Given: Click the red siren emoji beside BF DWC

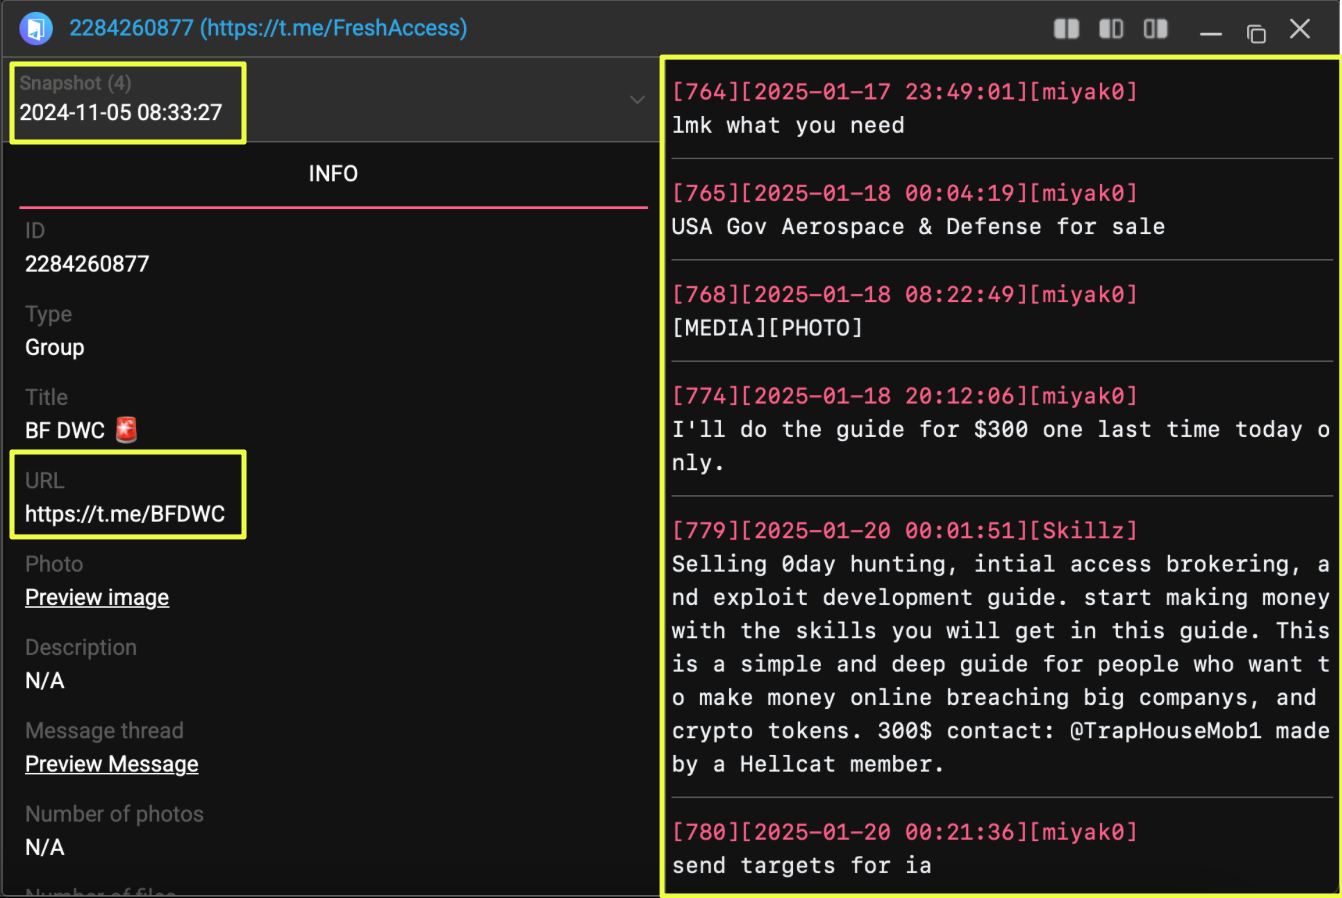Looking at the screenshot, I should point(126,430).
